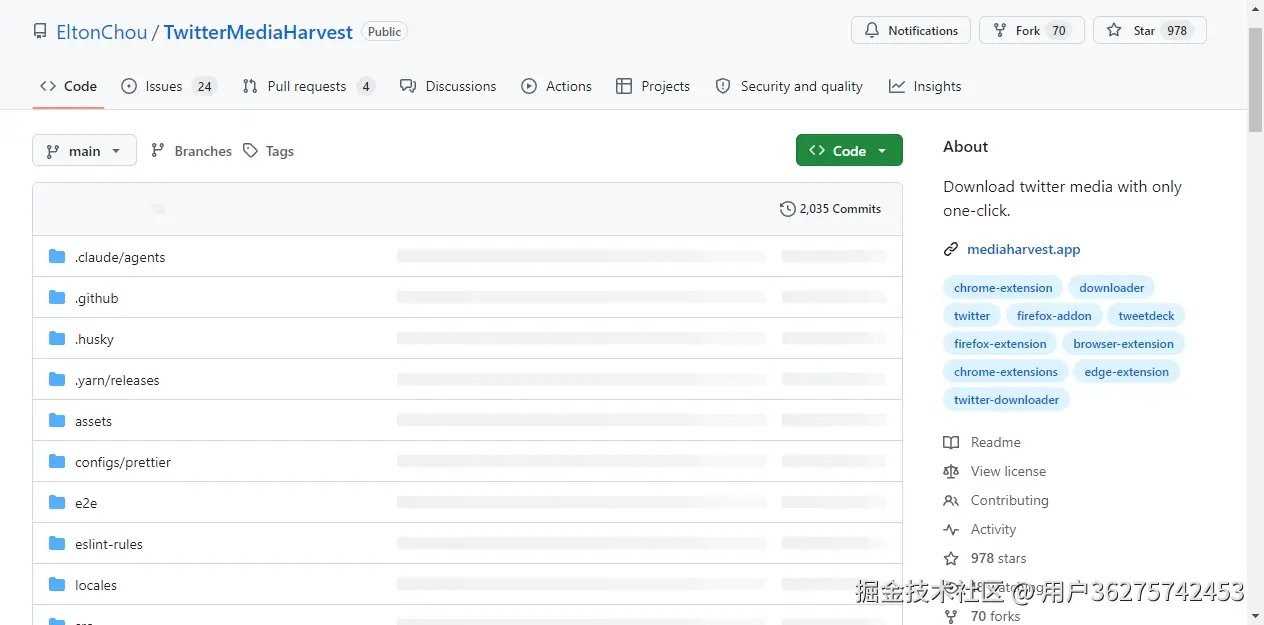The image size is (1264, 625).
Task: Click the 978 stars link
Action: pos(998,558)
